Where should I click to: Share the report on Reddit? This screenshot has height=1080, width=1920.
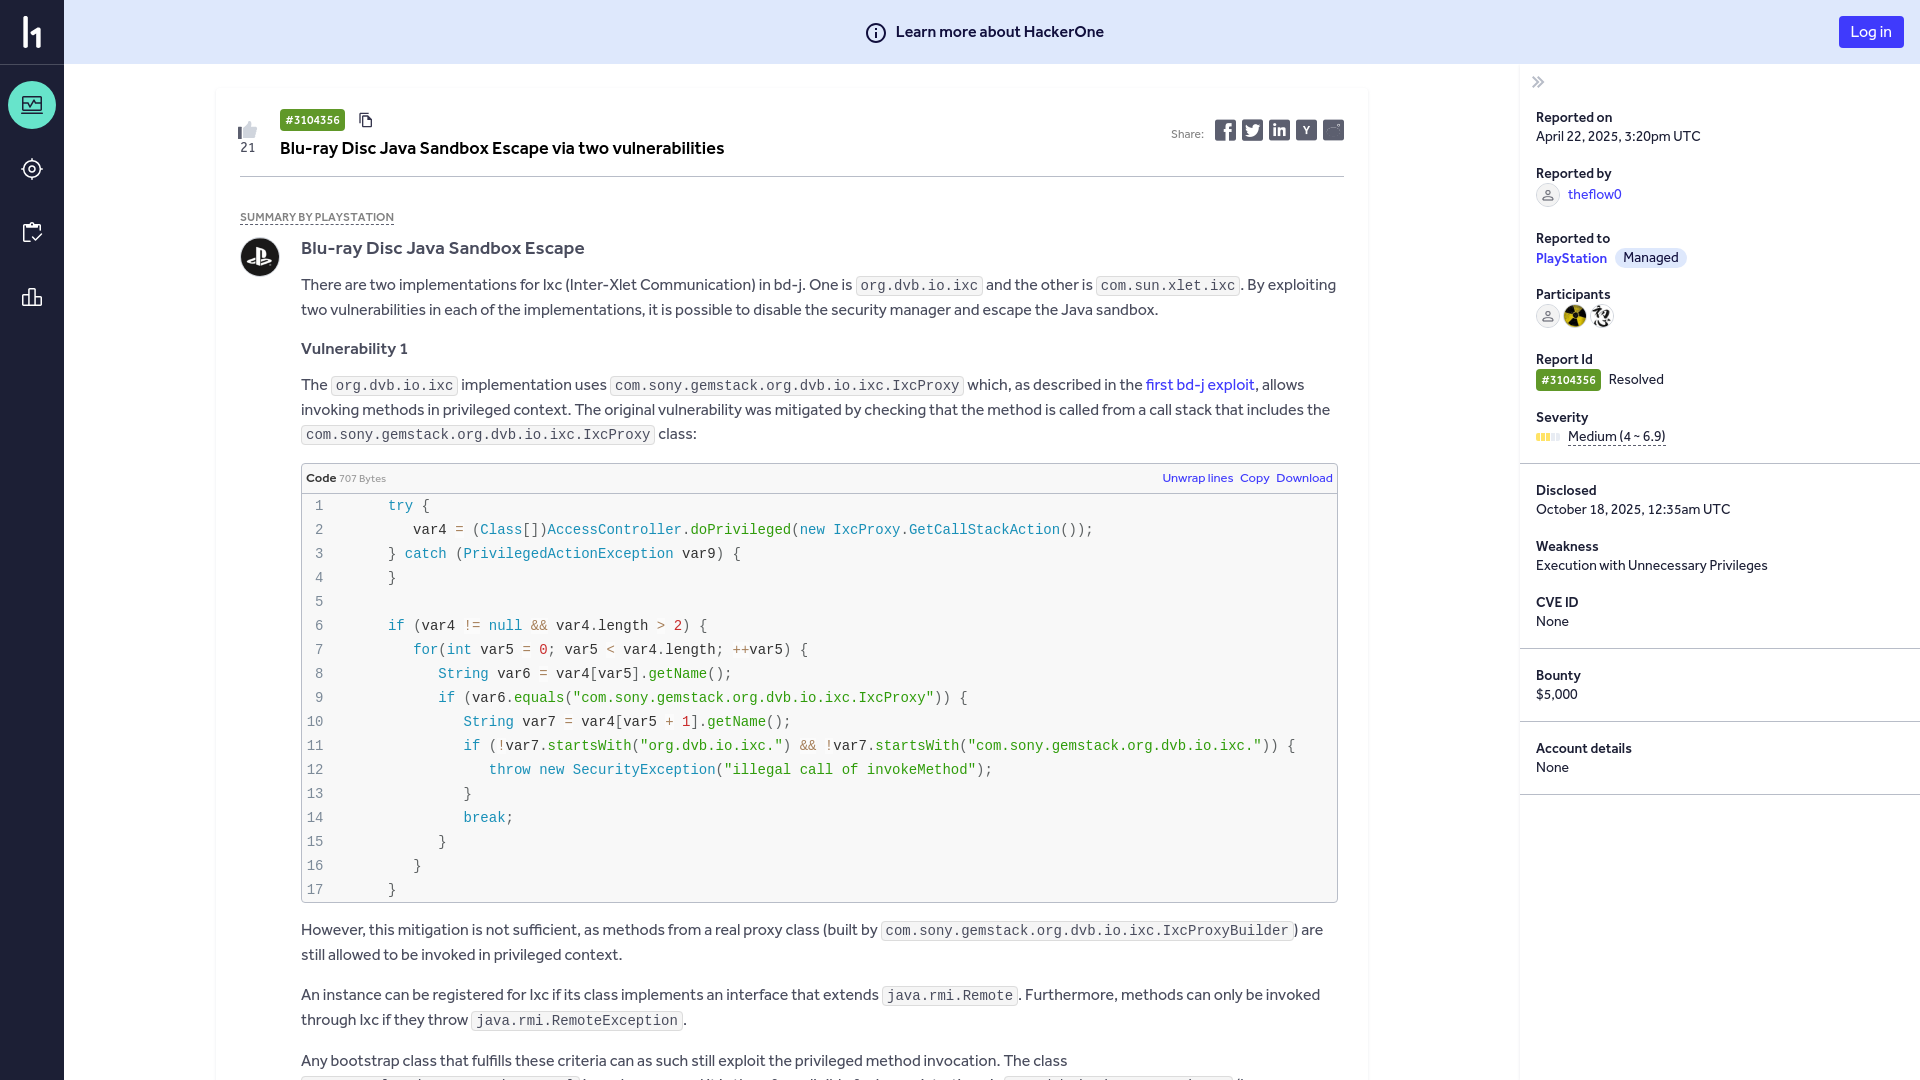tap(1333, 130)
